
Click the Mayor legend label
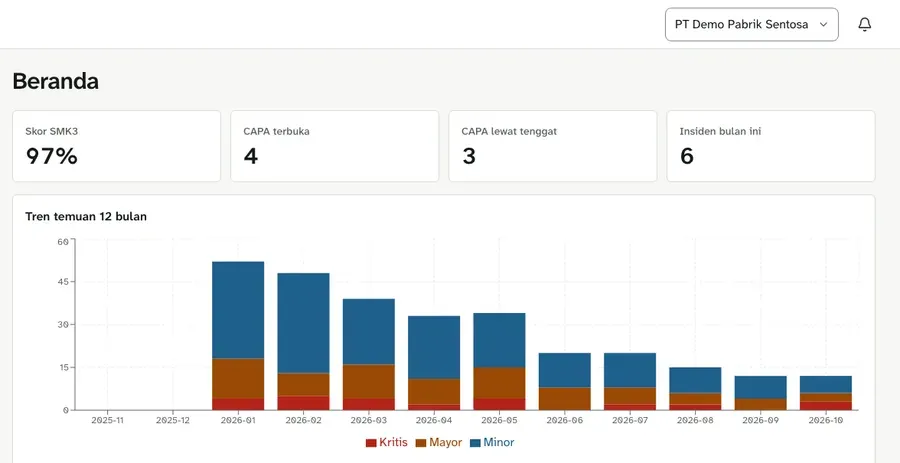(445, 443)
